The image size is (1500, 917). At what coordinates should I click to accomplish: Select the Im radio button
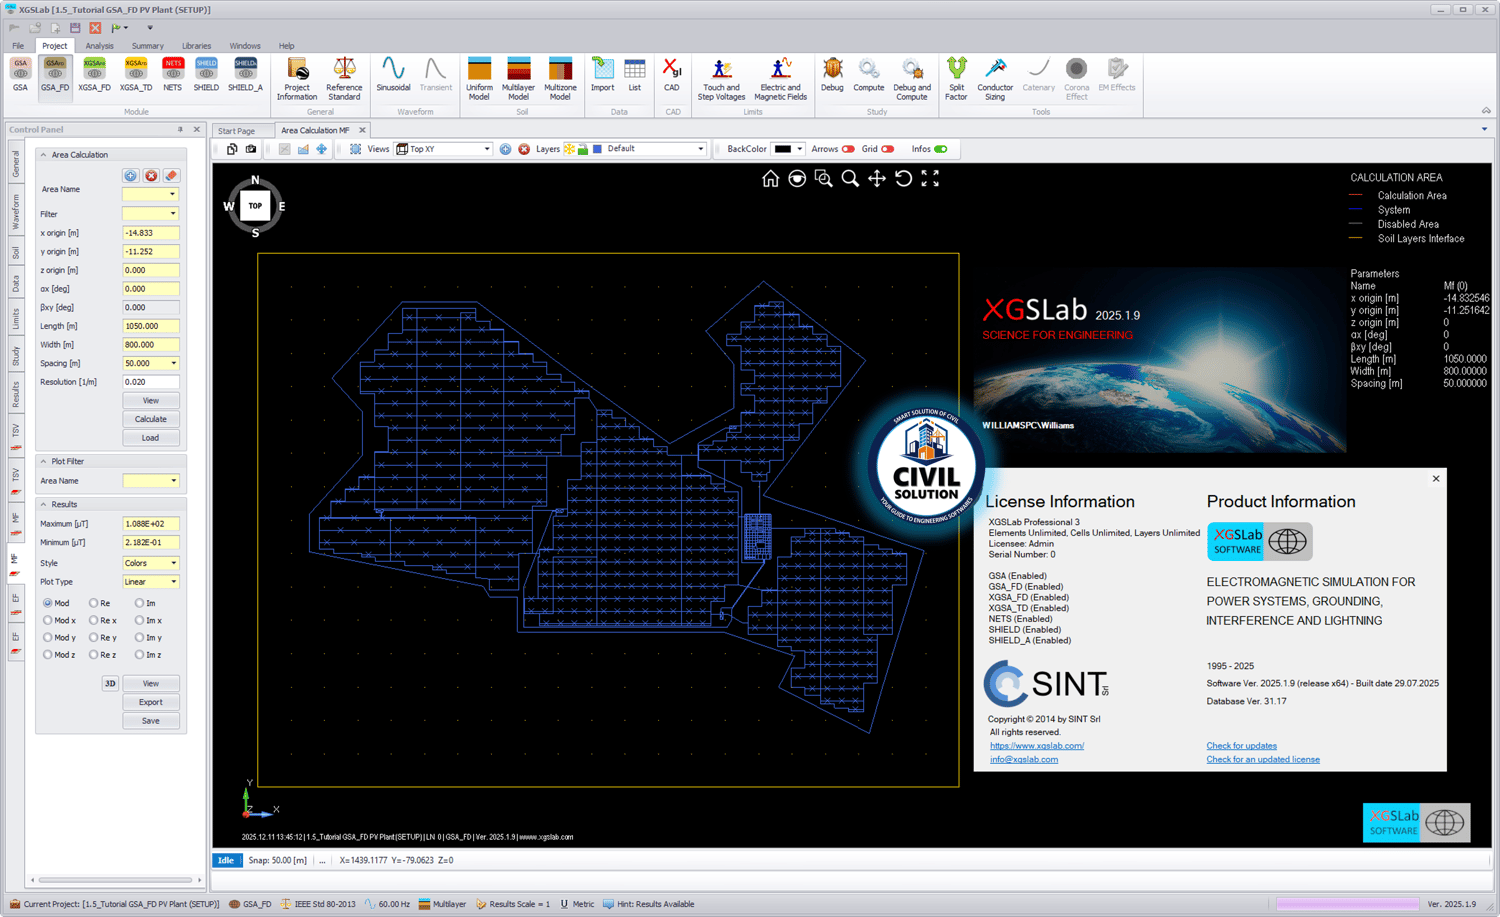point(139,603)
